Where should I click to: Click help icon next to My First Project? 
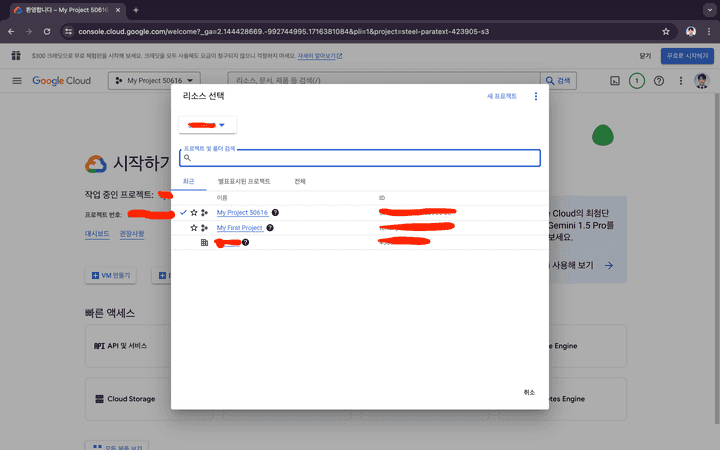(x=271, y=228)
